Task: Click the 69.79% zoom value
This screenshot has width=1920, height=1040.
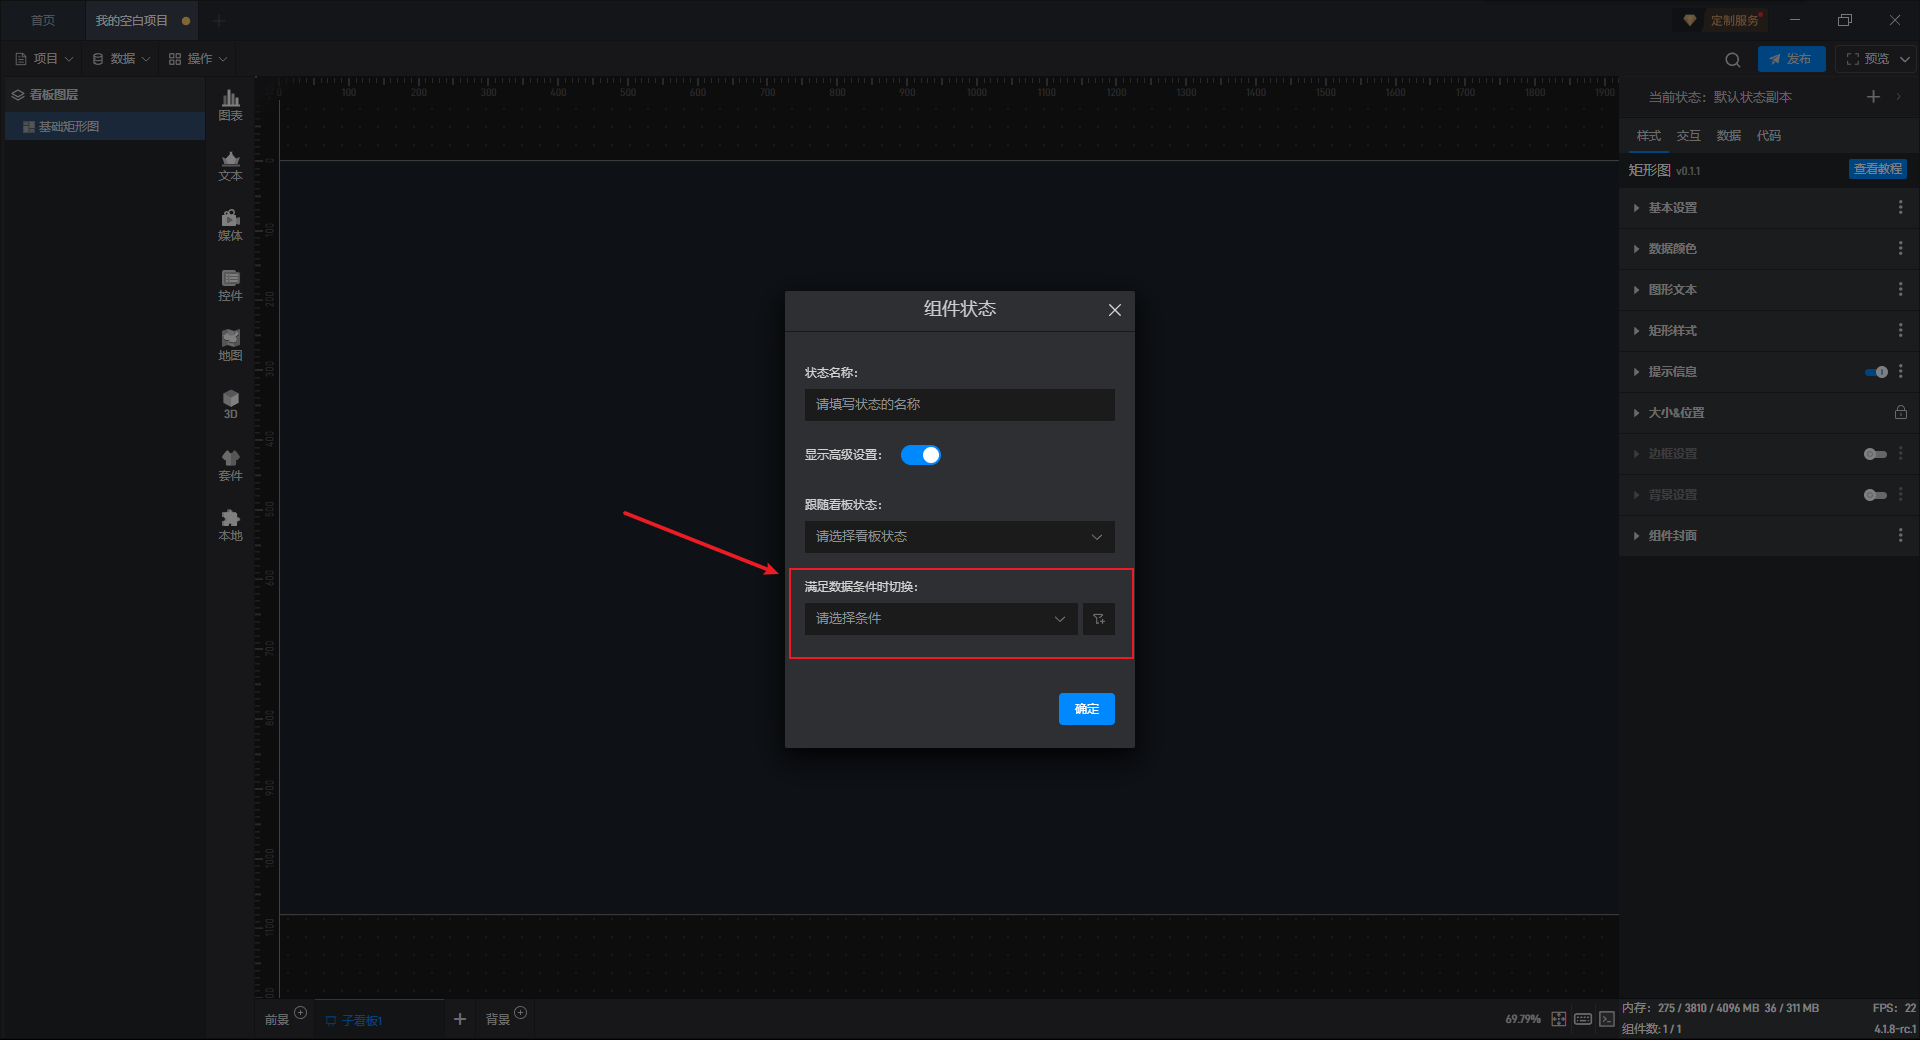Action: click(1523, 1020)
